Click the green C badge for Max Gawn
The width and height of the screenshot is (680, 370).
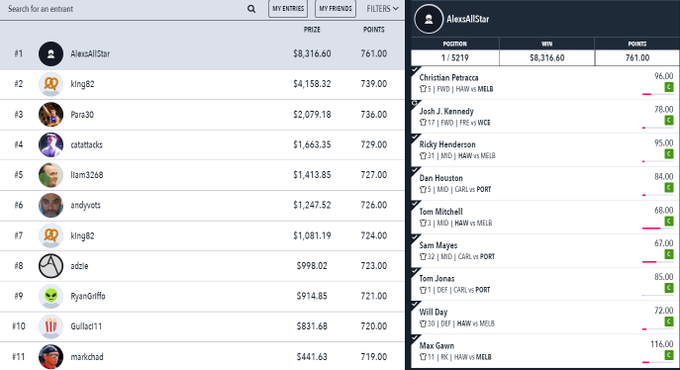tap(669, 356)
